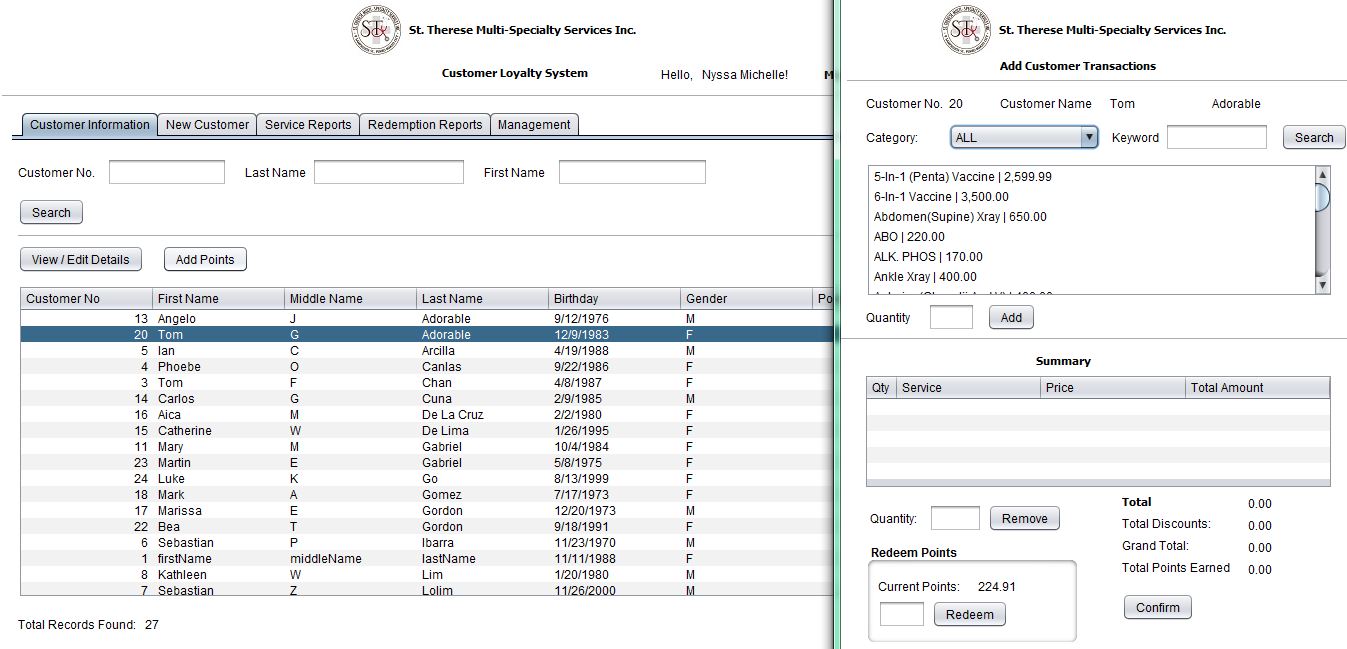This screenshot has height=649, width=1347.
Task: Select 'Abdomen(Supine) Xray | 650.00' service
Action: pyautogui.click(x=1091, y=217)
